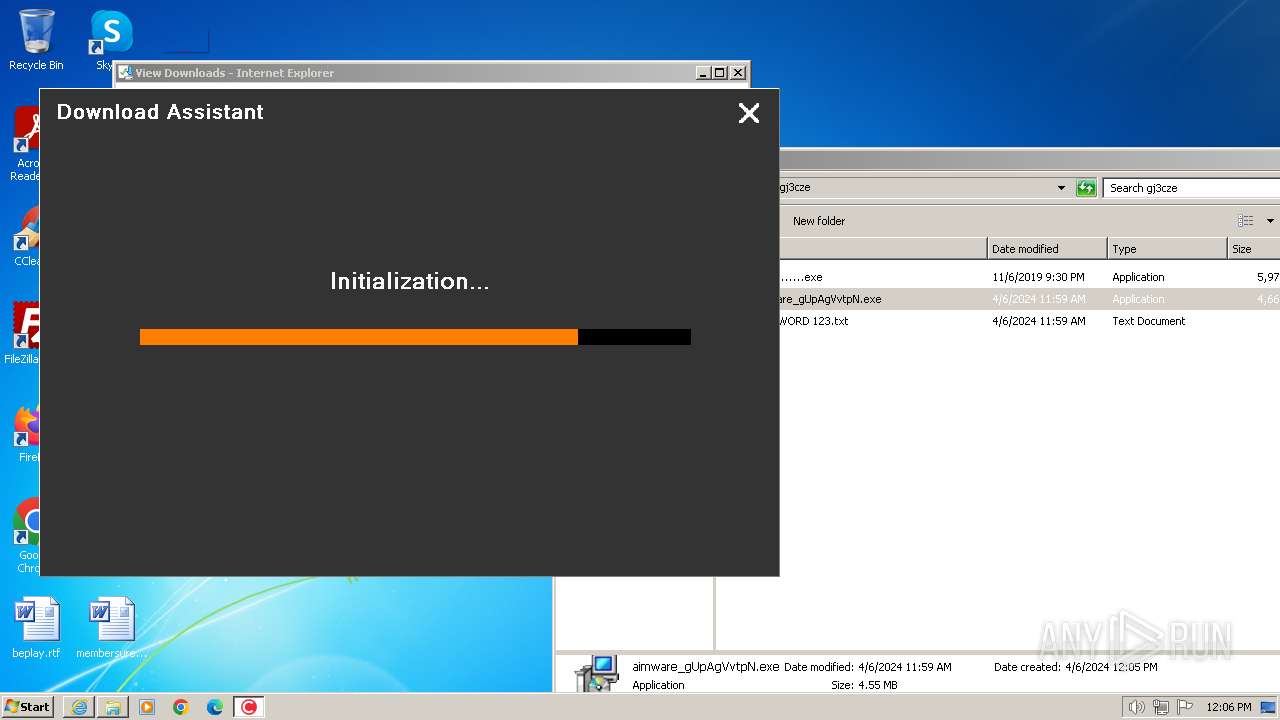This screenshot has height=720, width=1280.
Task: Click the green refresh button in Explorer
Action: pyautogui.click(x=1086, y=188)
